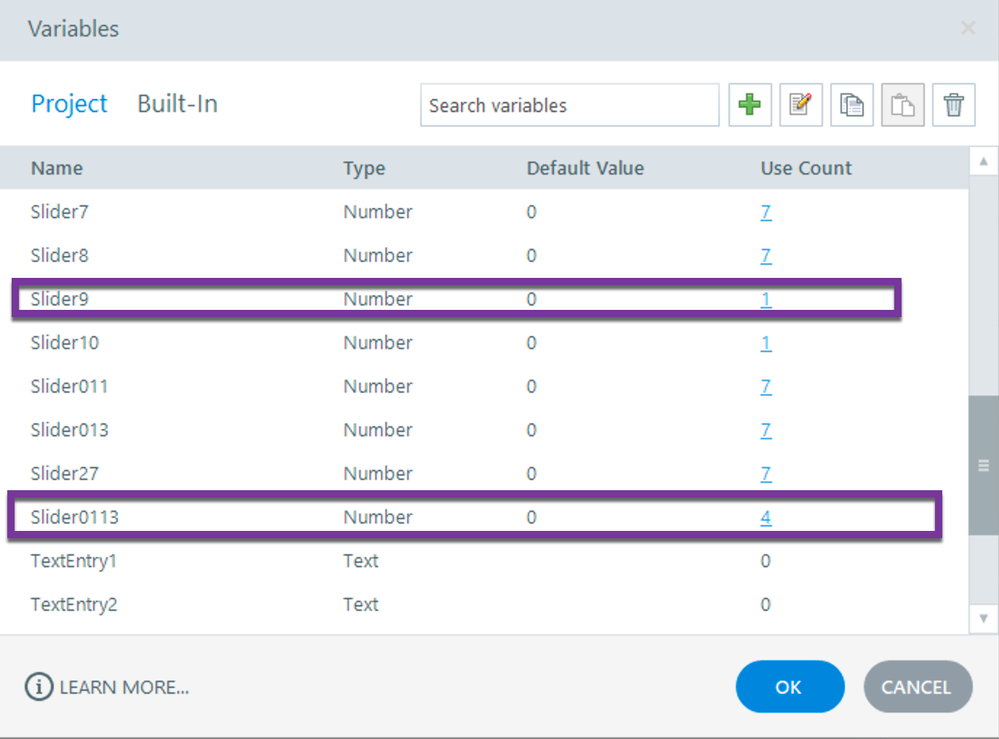999x739 pixels.
Task: Click the delete variable trash icon
Action: (x=954, y=105)
